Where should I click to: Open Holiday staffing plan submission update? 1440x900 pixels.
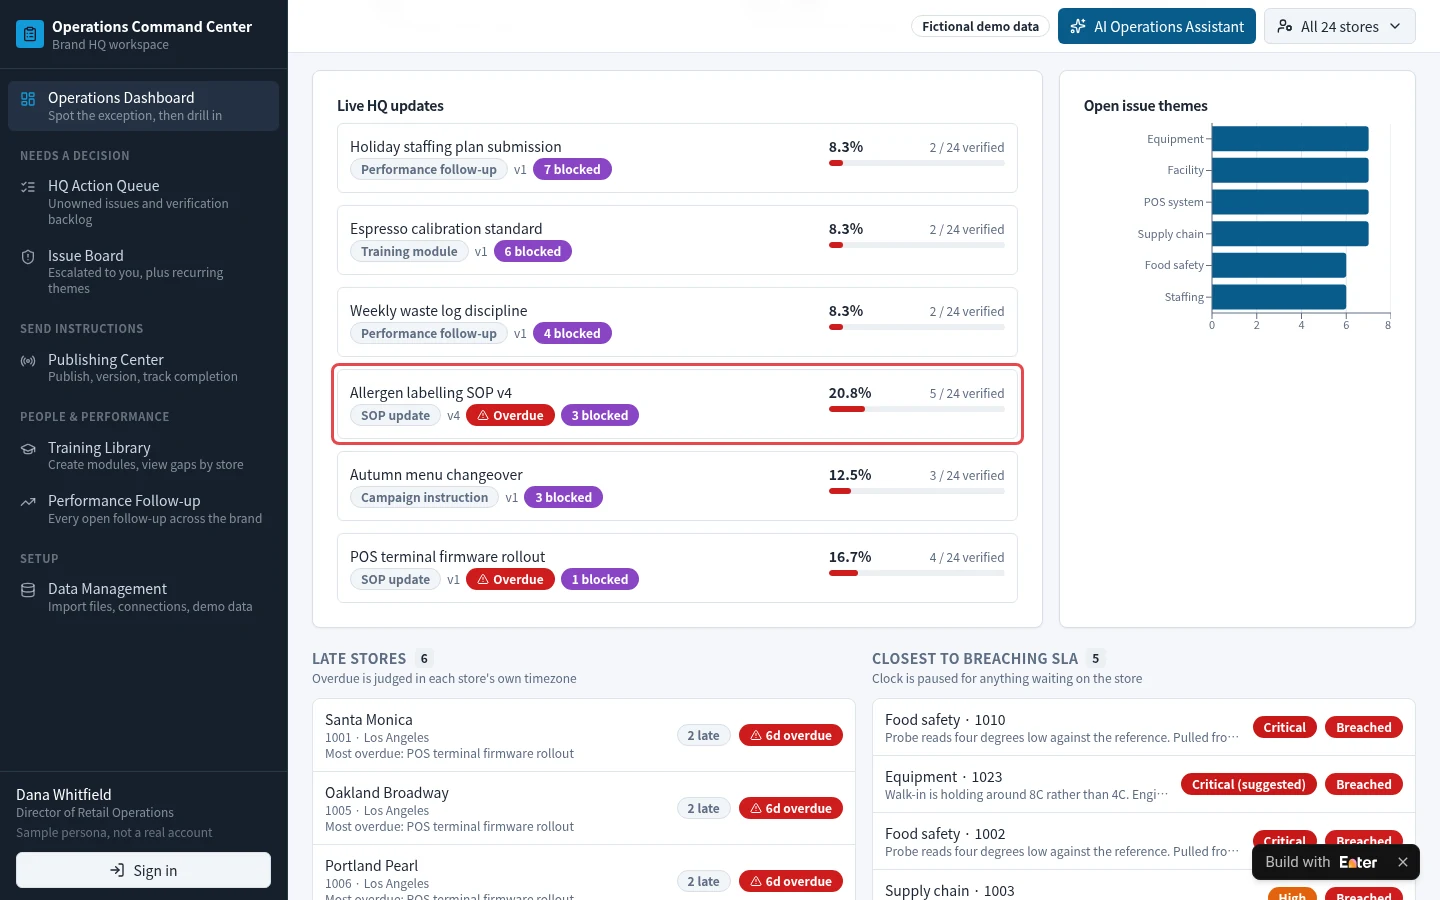coord(677,158)
